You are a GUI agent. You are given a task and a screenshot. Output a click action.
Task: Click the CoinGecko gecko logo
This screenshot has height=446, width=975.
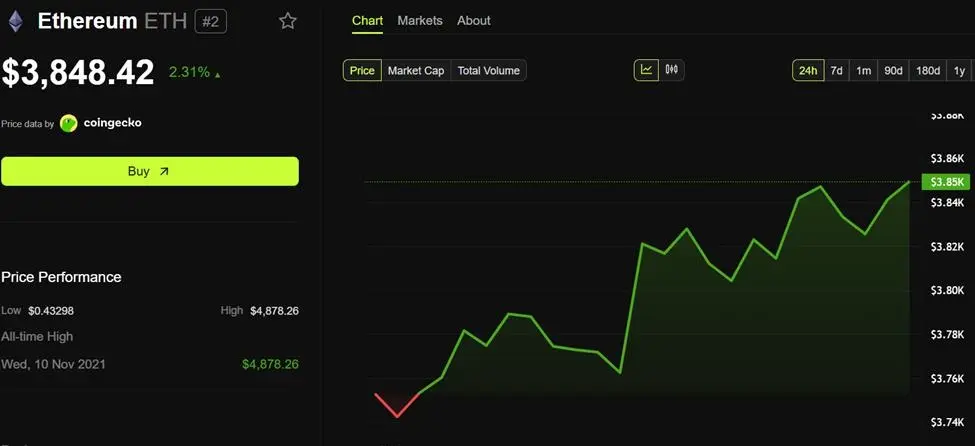click(68, 123)
